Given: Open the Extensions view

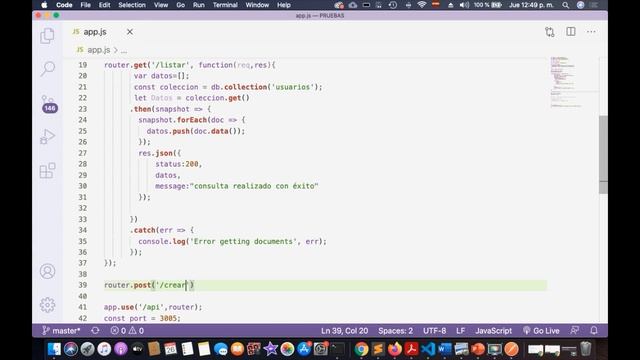Looking at the screenshot, I should (47, 171).
